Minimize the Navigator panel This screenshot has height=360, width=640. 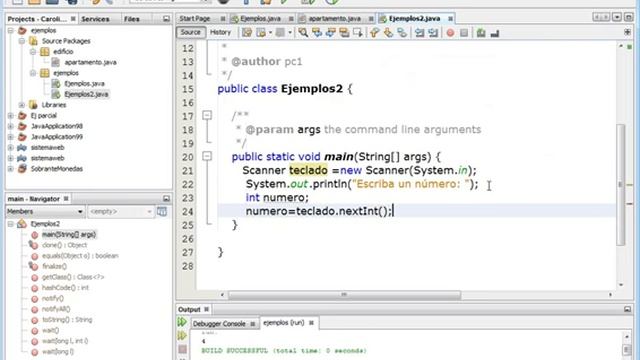pyautogui.click(x=166, y=198)
